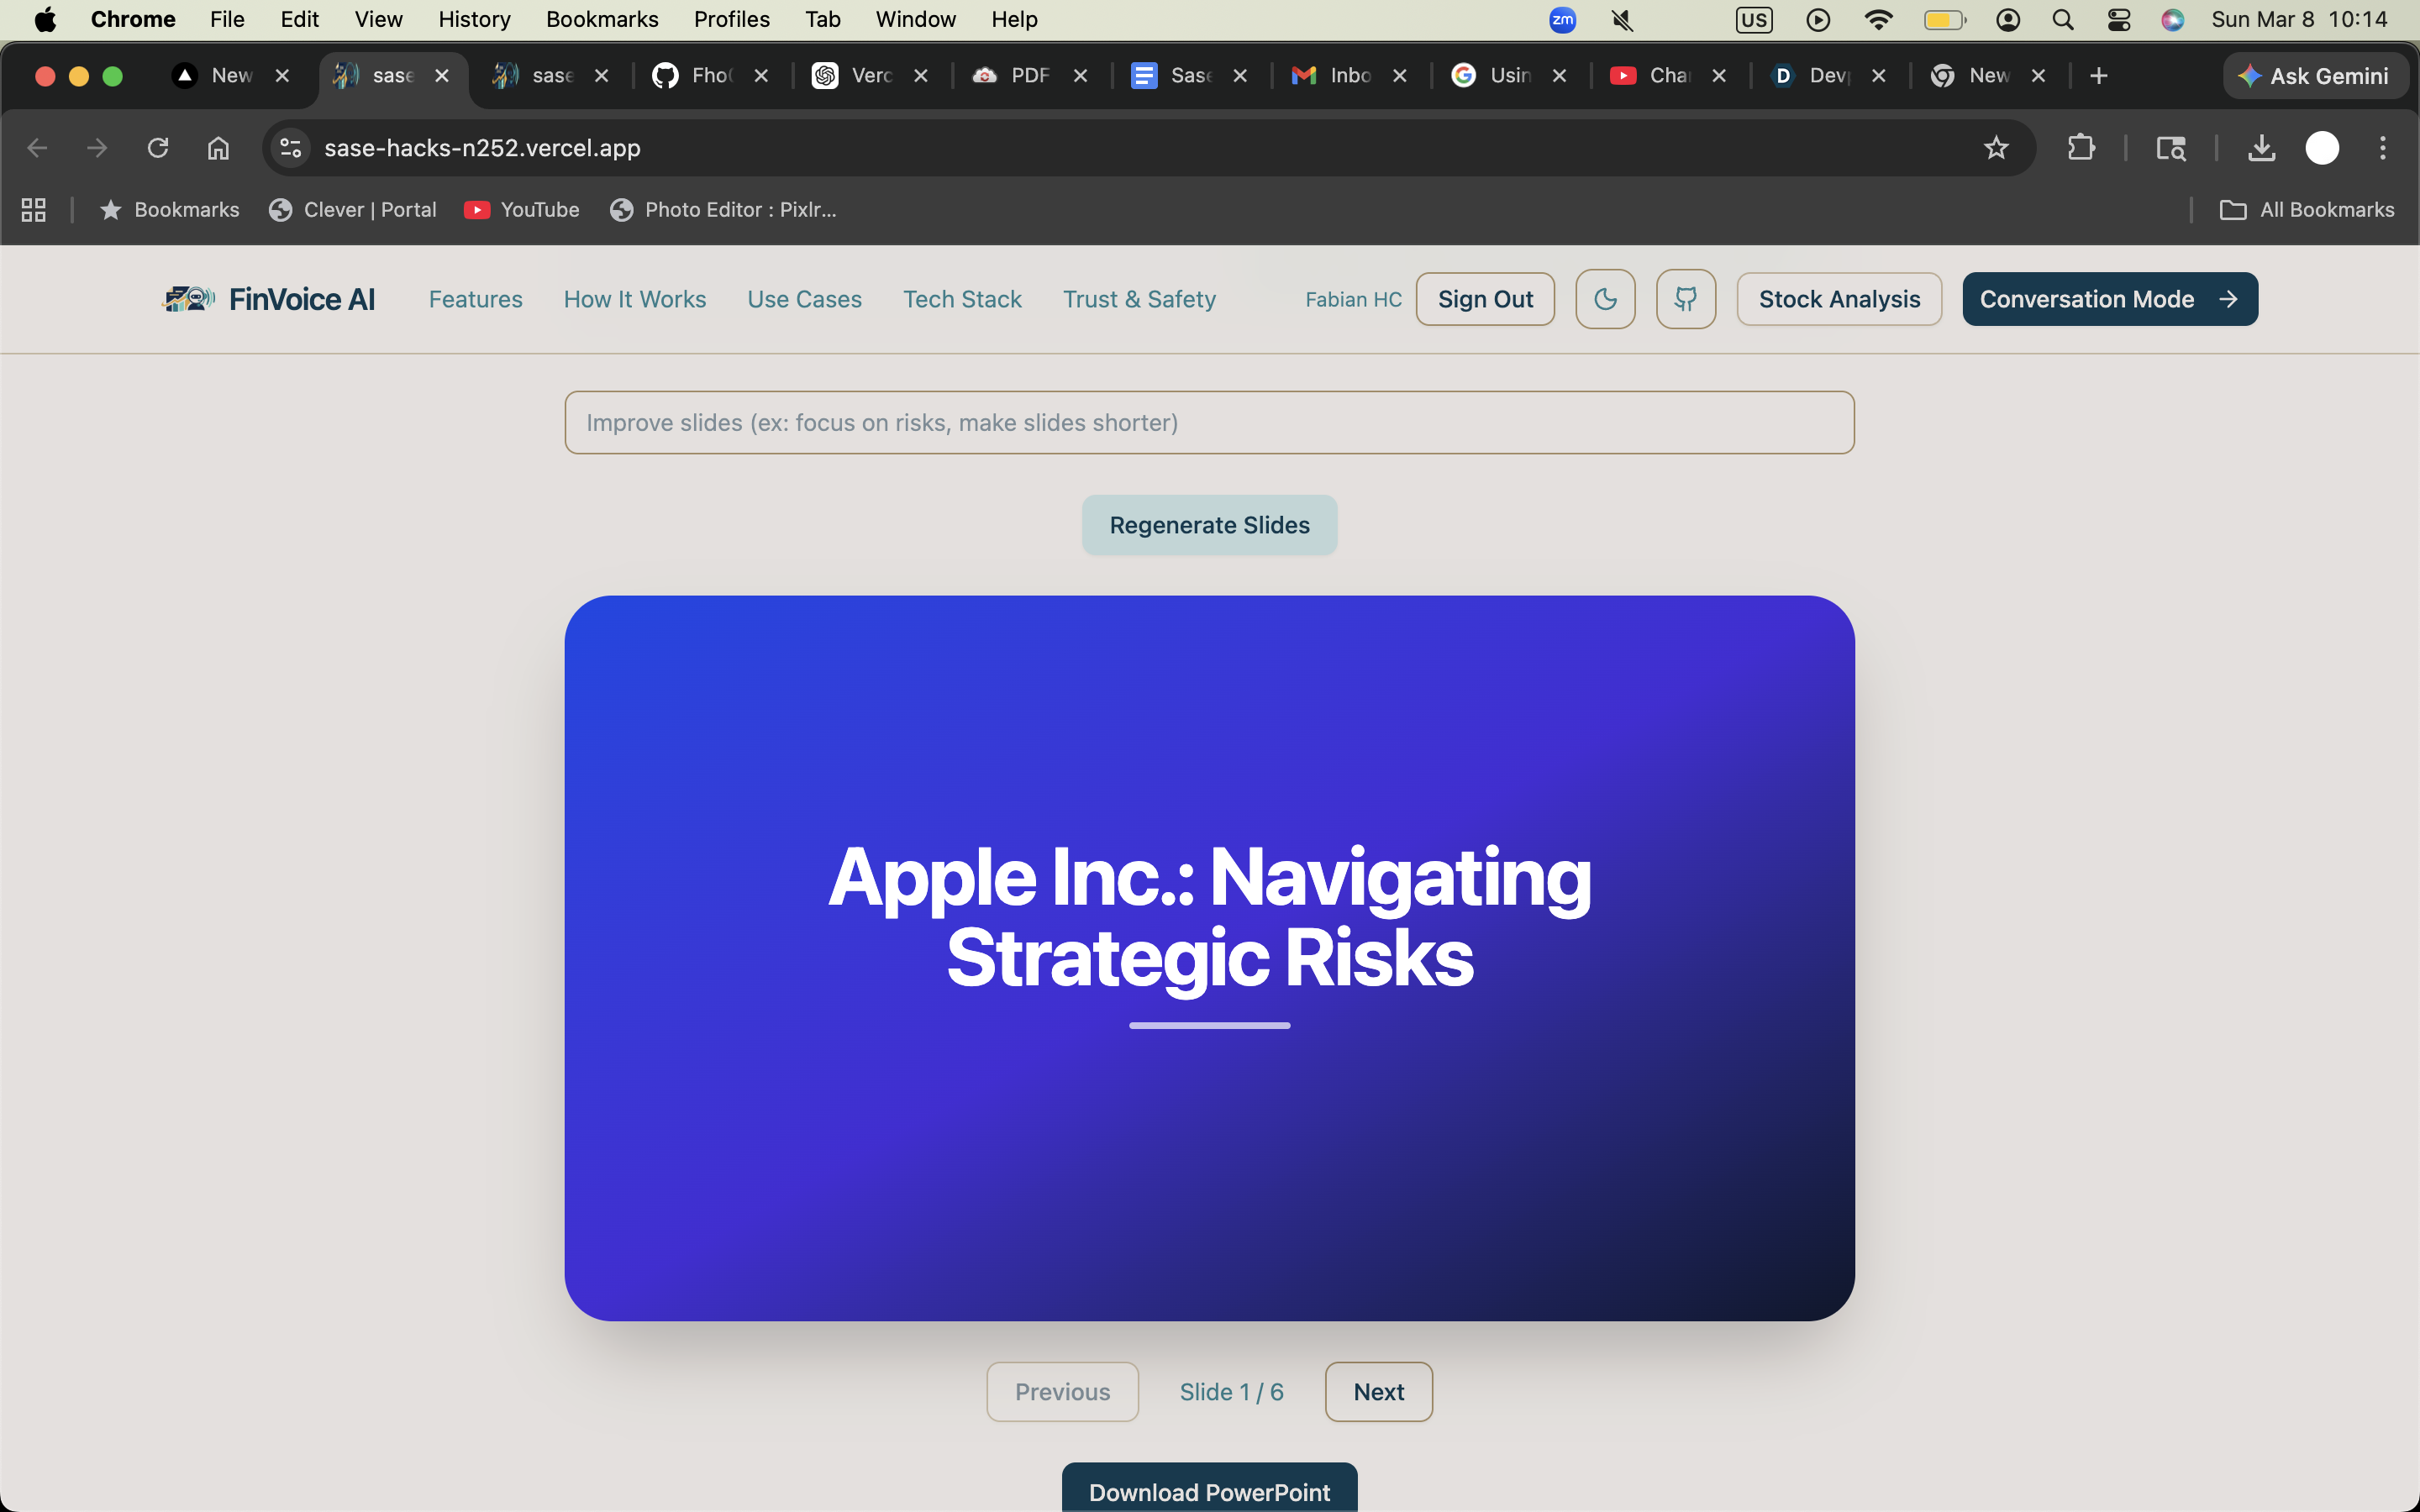Reload the page

[x=158, y=148]
